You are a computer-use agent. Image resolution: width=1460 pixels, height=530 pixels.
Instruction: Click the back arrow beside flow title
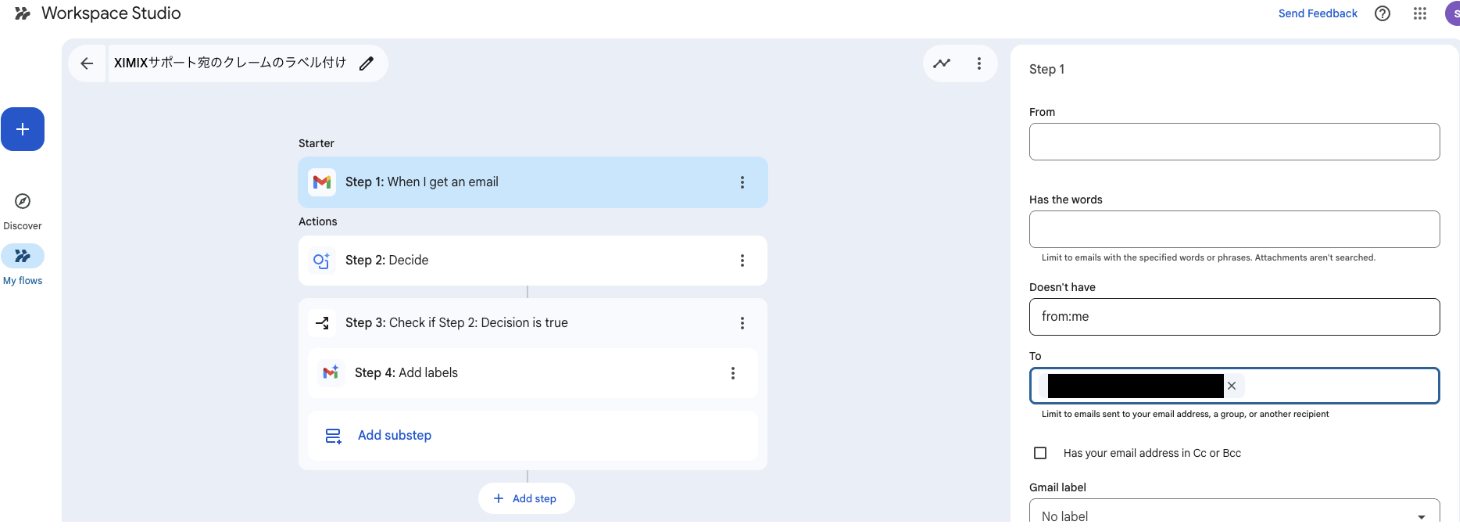tap(87, 64)
